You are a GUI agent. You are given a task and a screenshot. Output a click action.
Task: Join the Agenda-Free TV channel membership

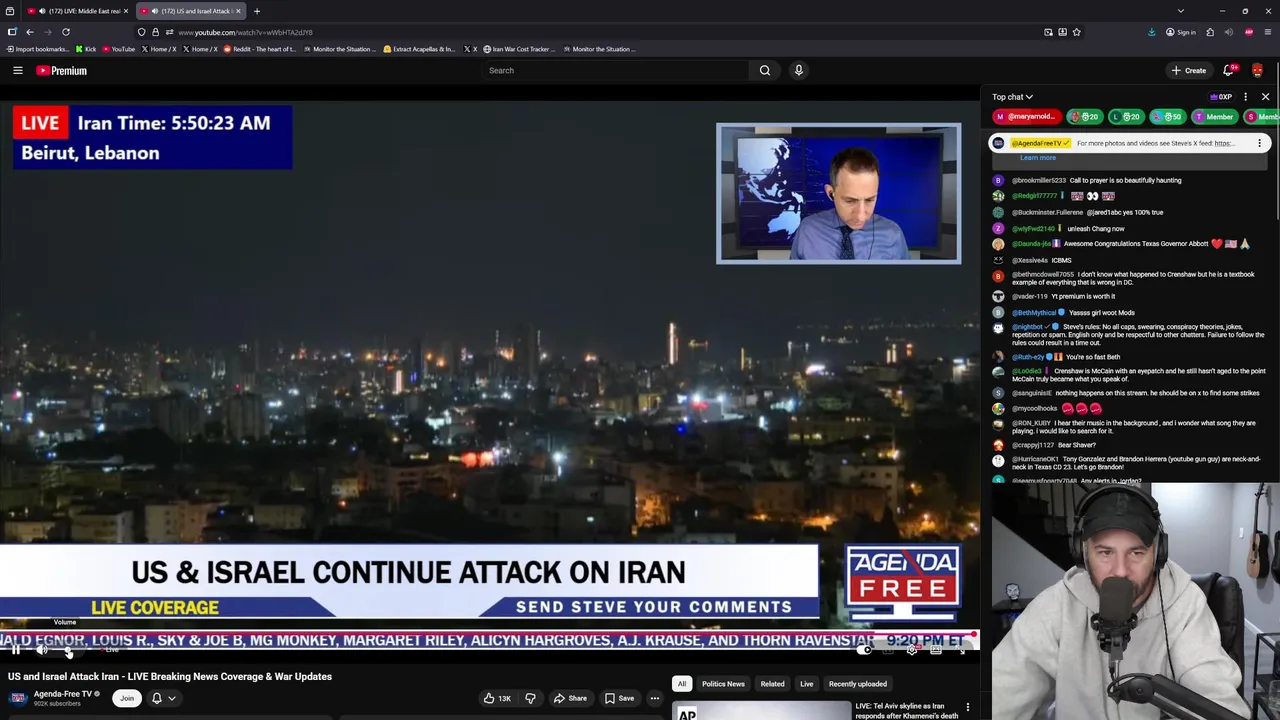(x=127, y=698)
